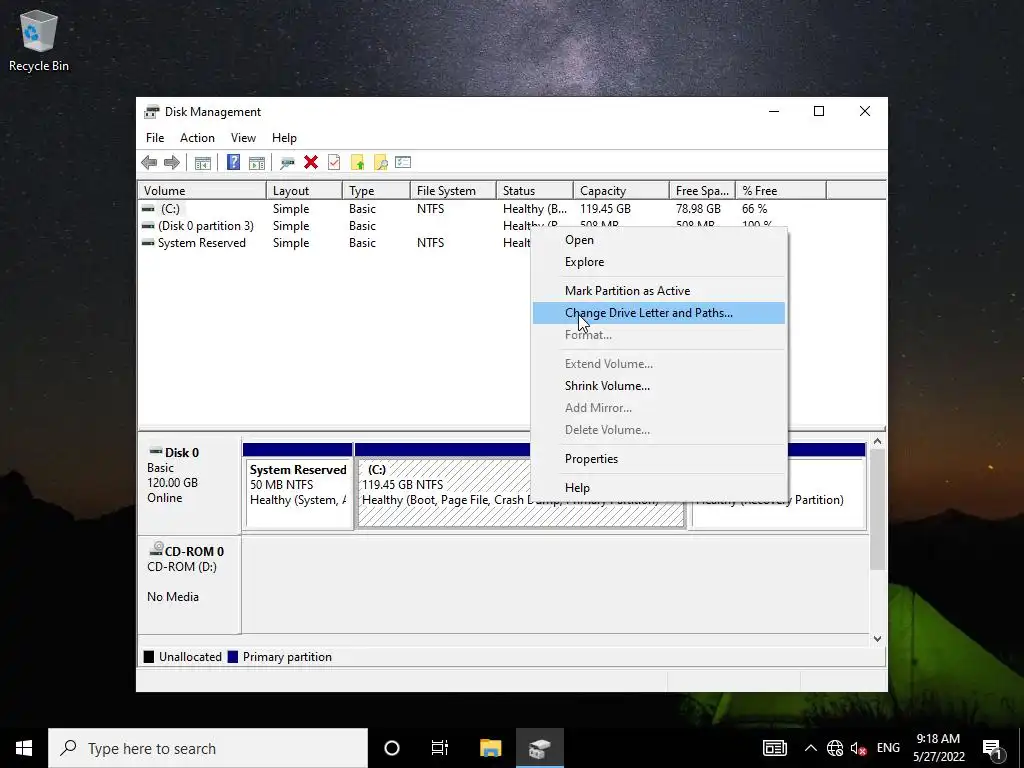The height and width of the screenshot is (768, 1024).
Task: Click the 78.98 GB free space cell
Action: pyautogui.click(x=698, y=209)
